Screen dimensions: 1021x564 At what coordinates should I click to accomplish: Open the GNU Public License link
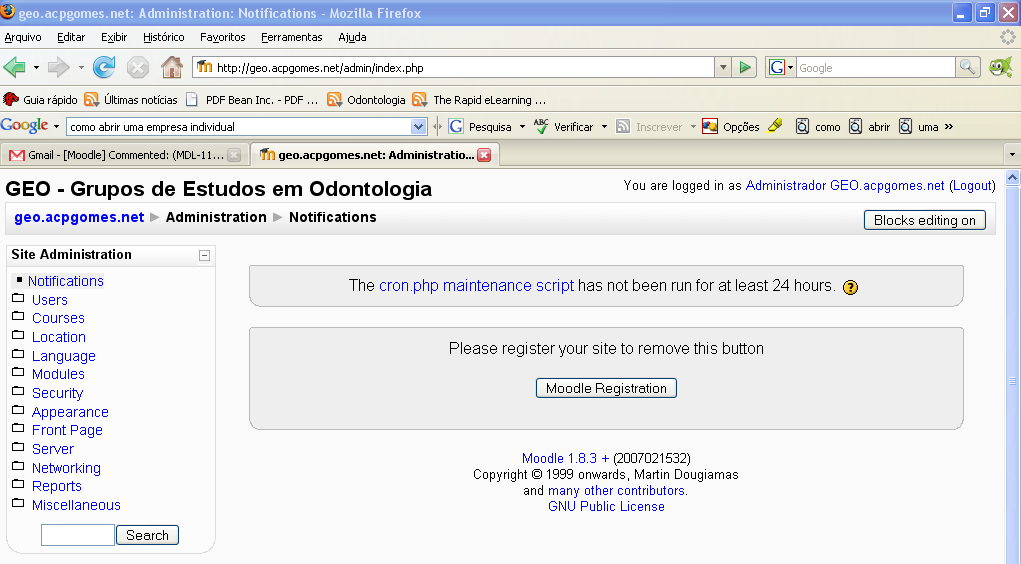606,507
